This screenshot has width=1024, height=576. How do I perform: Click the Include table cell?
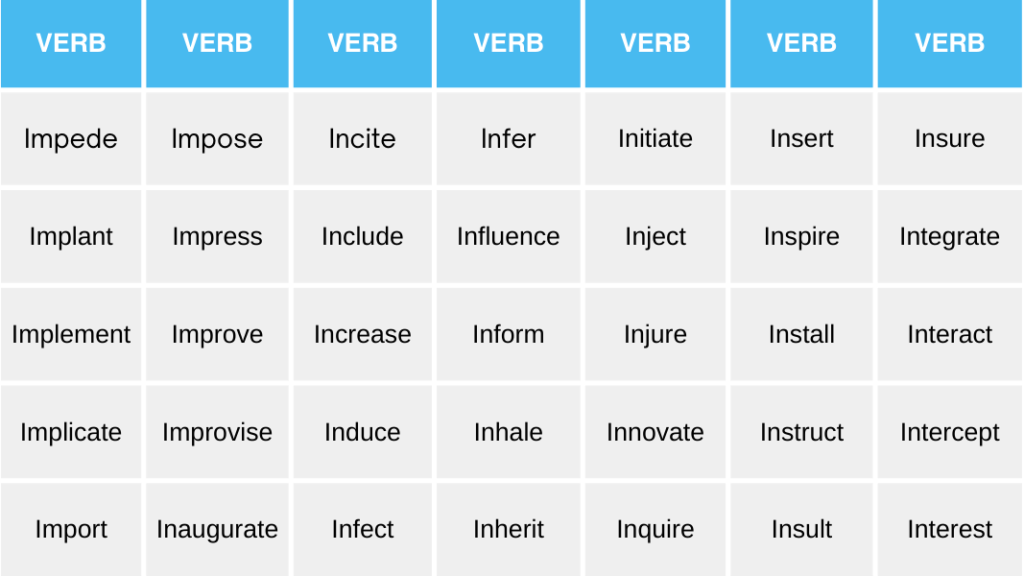click(x=362, y=237)
